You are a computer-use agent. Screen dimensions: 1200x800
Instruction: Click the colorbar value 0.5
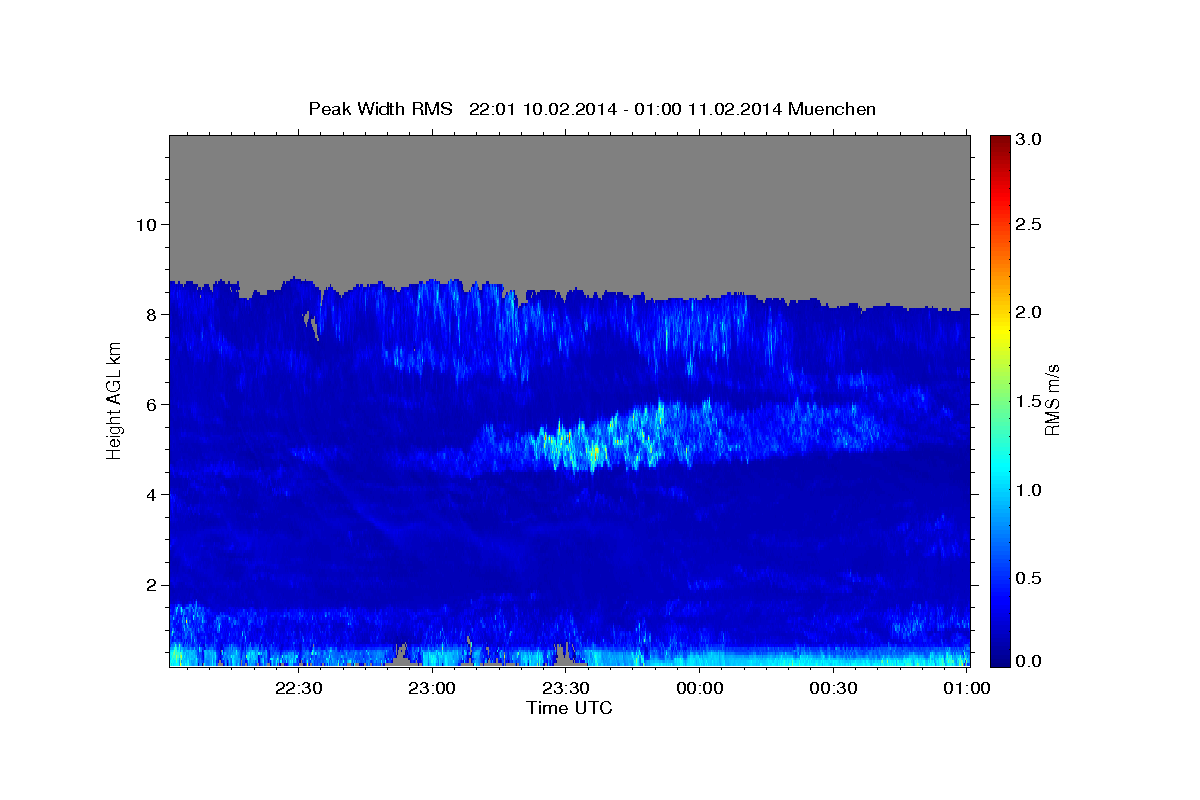(1029, 578)
